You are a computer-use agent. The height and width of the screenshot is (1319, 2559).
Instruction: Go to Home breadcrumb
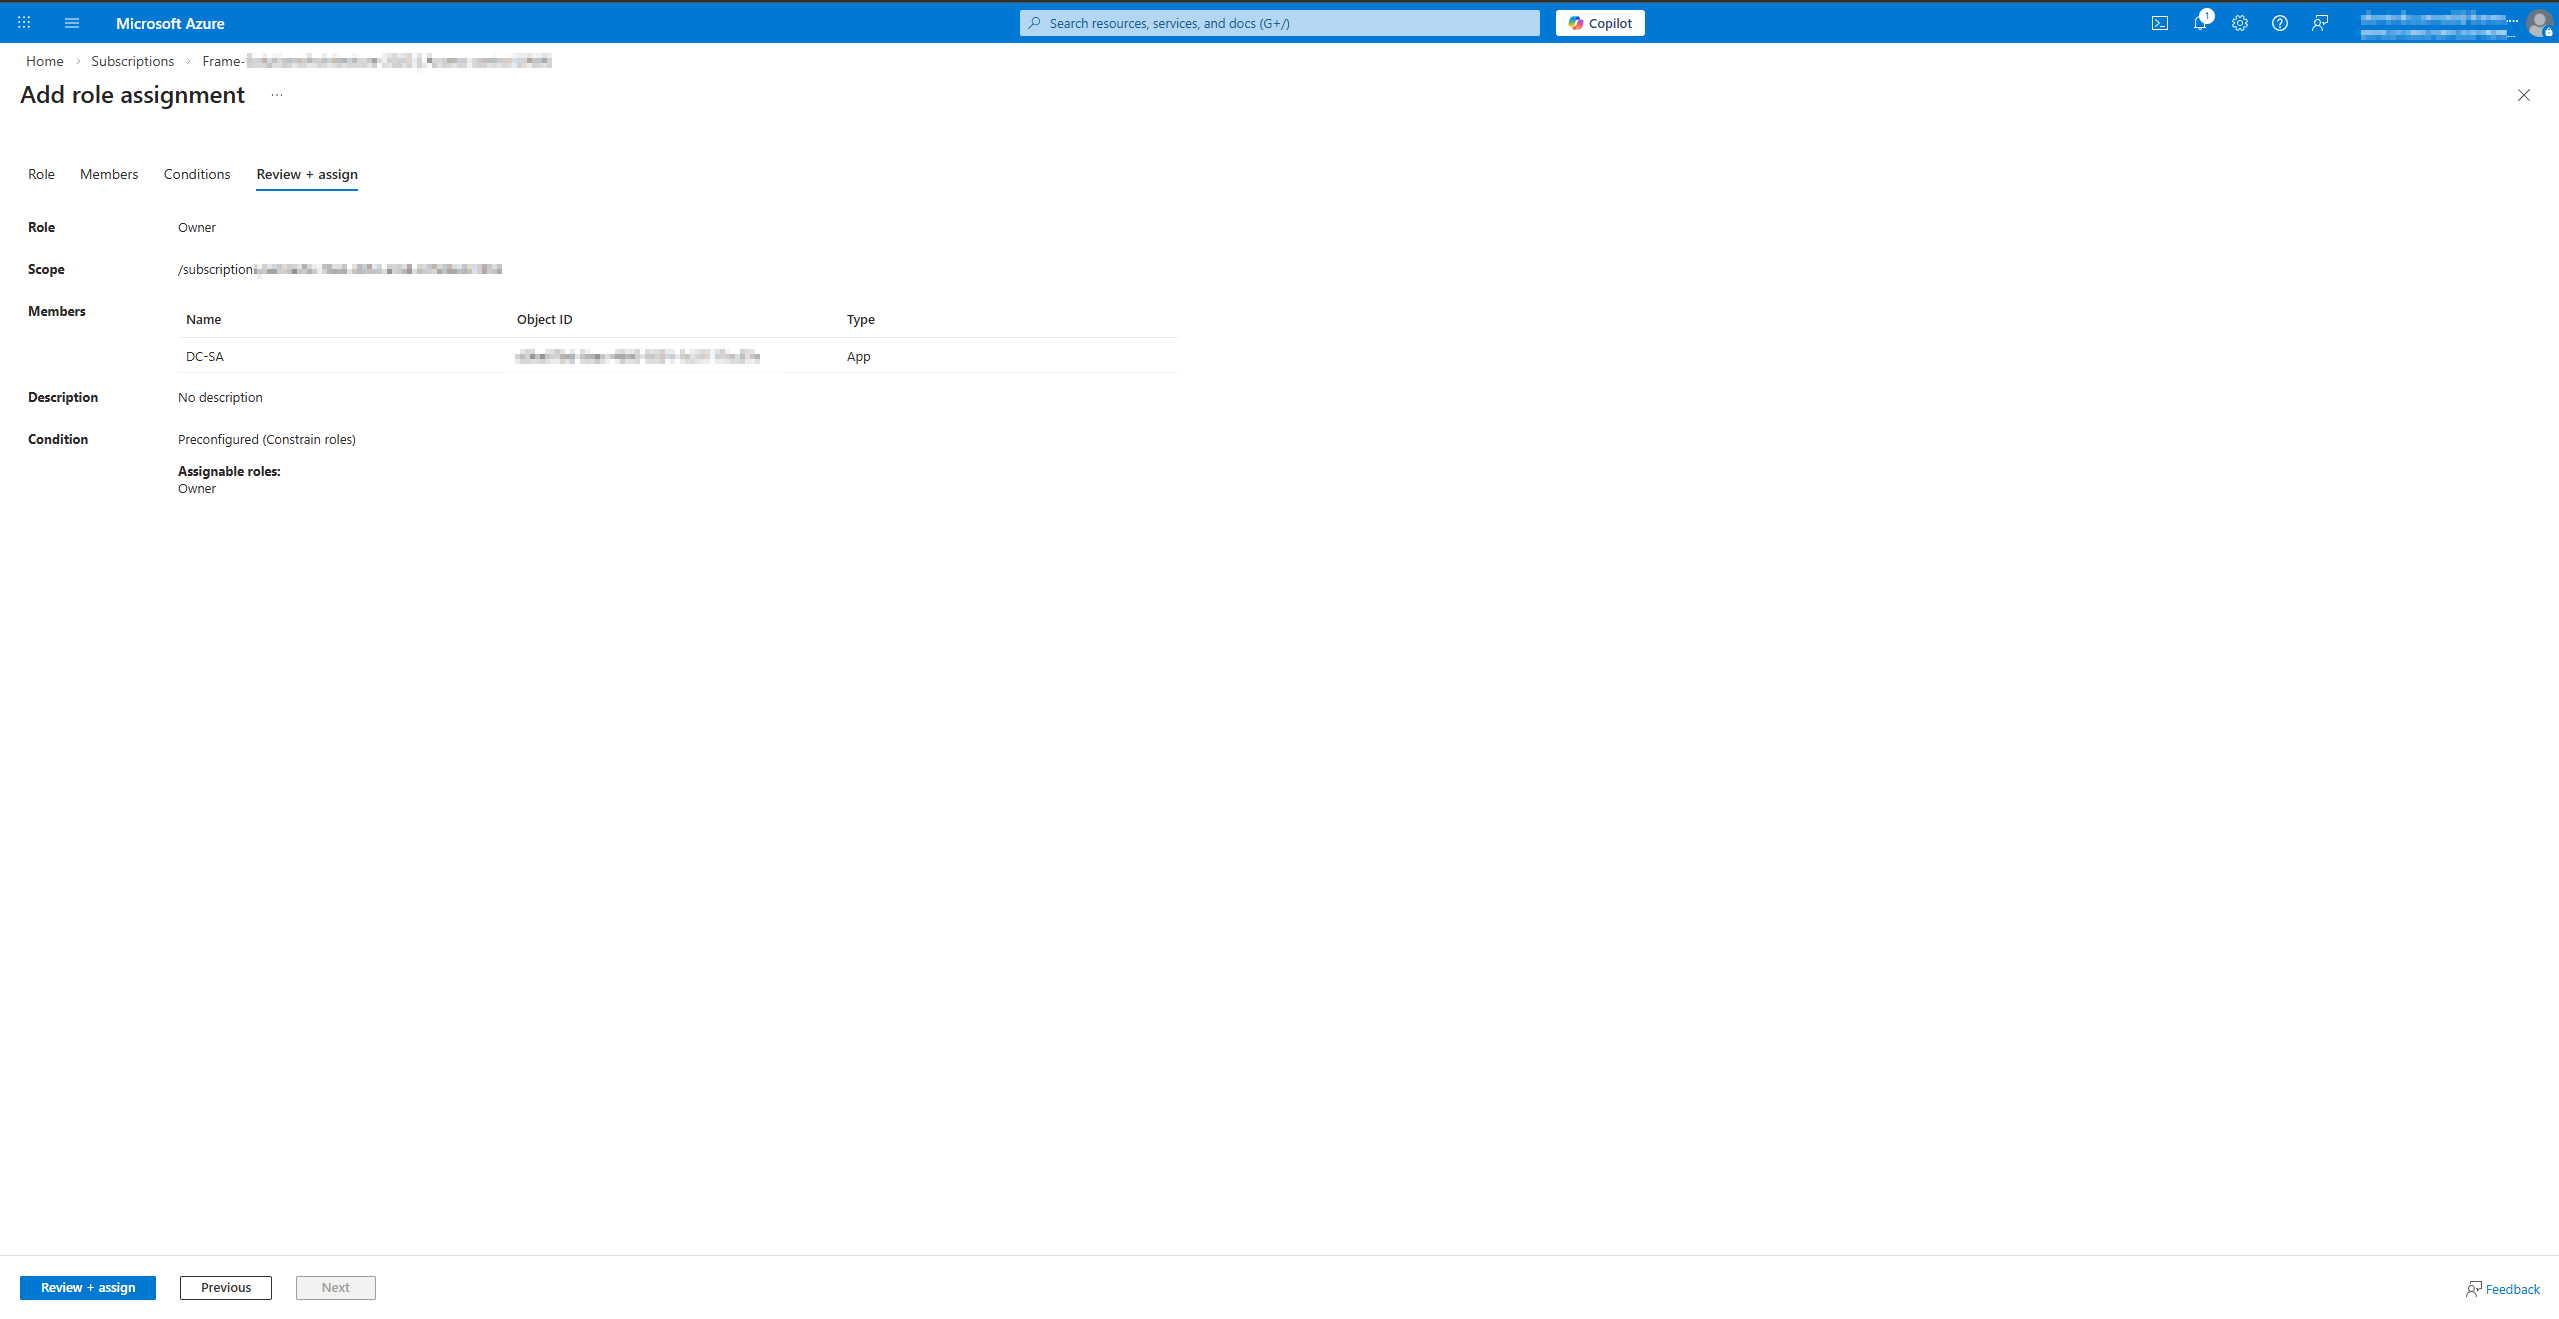coord(44,61)
